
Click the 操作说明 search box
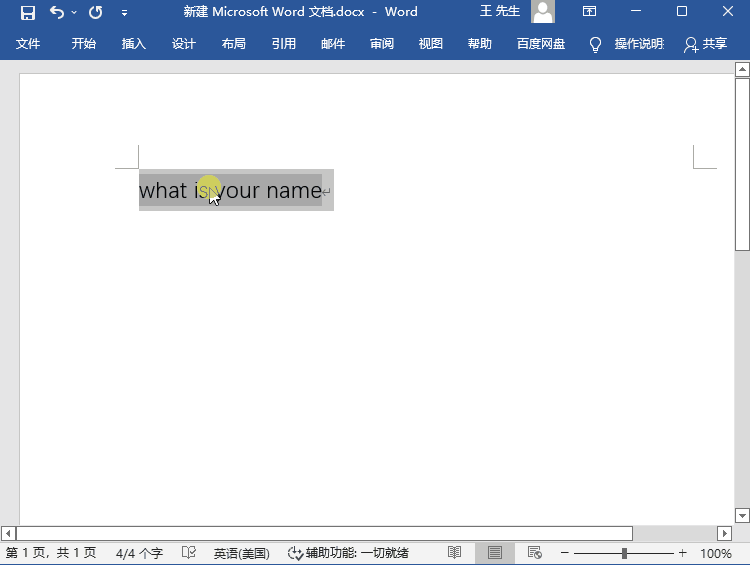click(640, 44)
